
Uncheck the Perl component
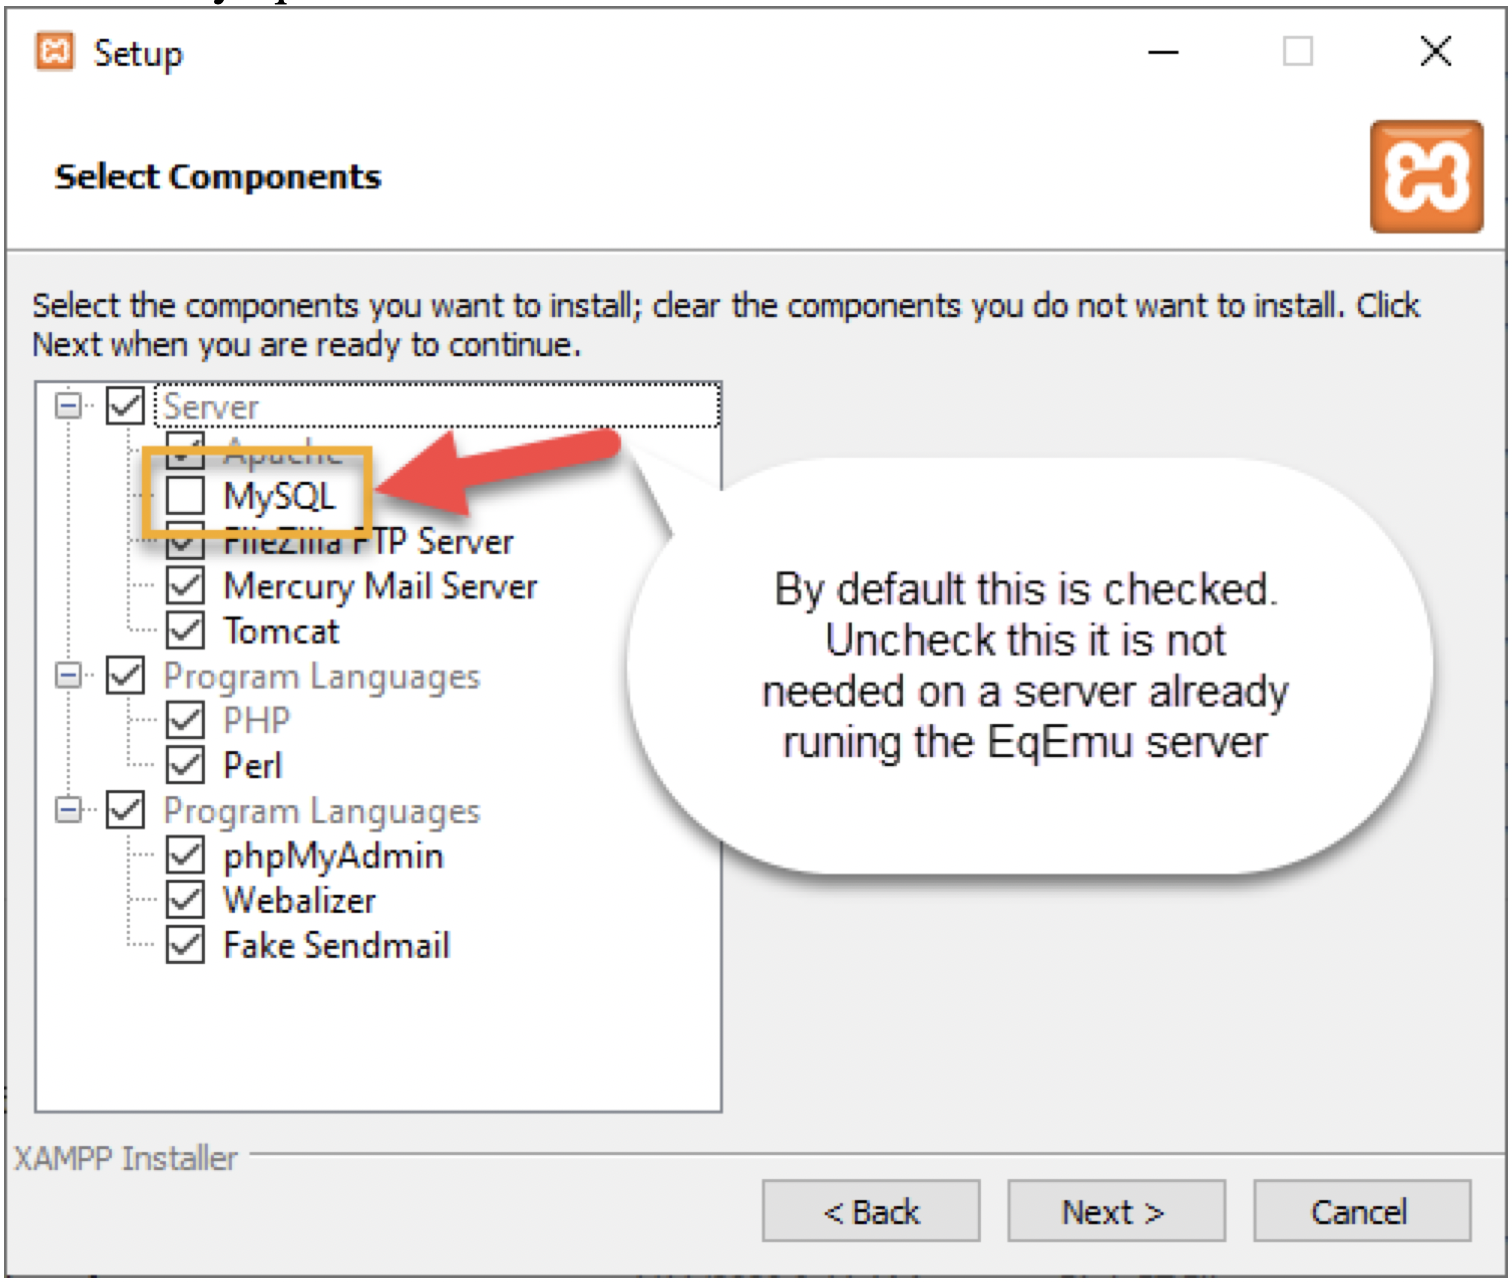click(x=185, y=764)
